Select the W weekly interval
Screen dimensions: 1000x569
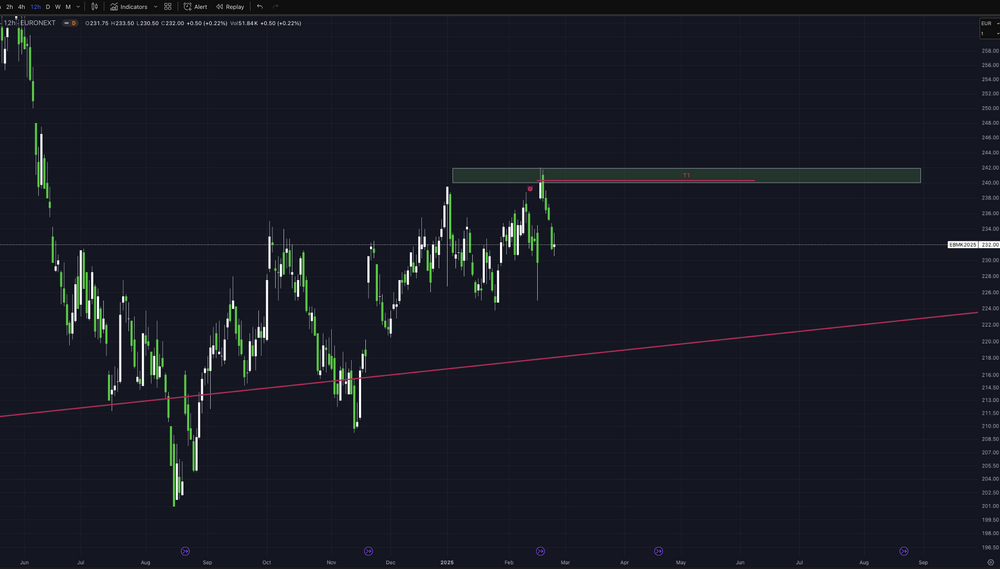pos(57,7)
